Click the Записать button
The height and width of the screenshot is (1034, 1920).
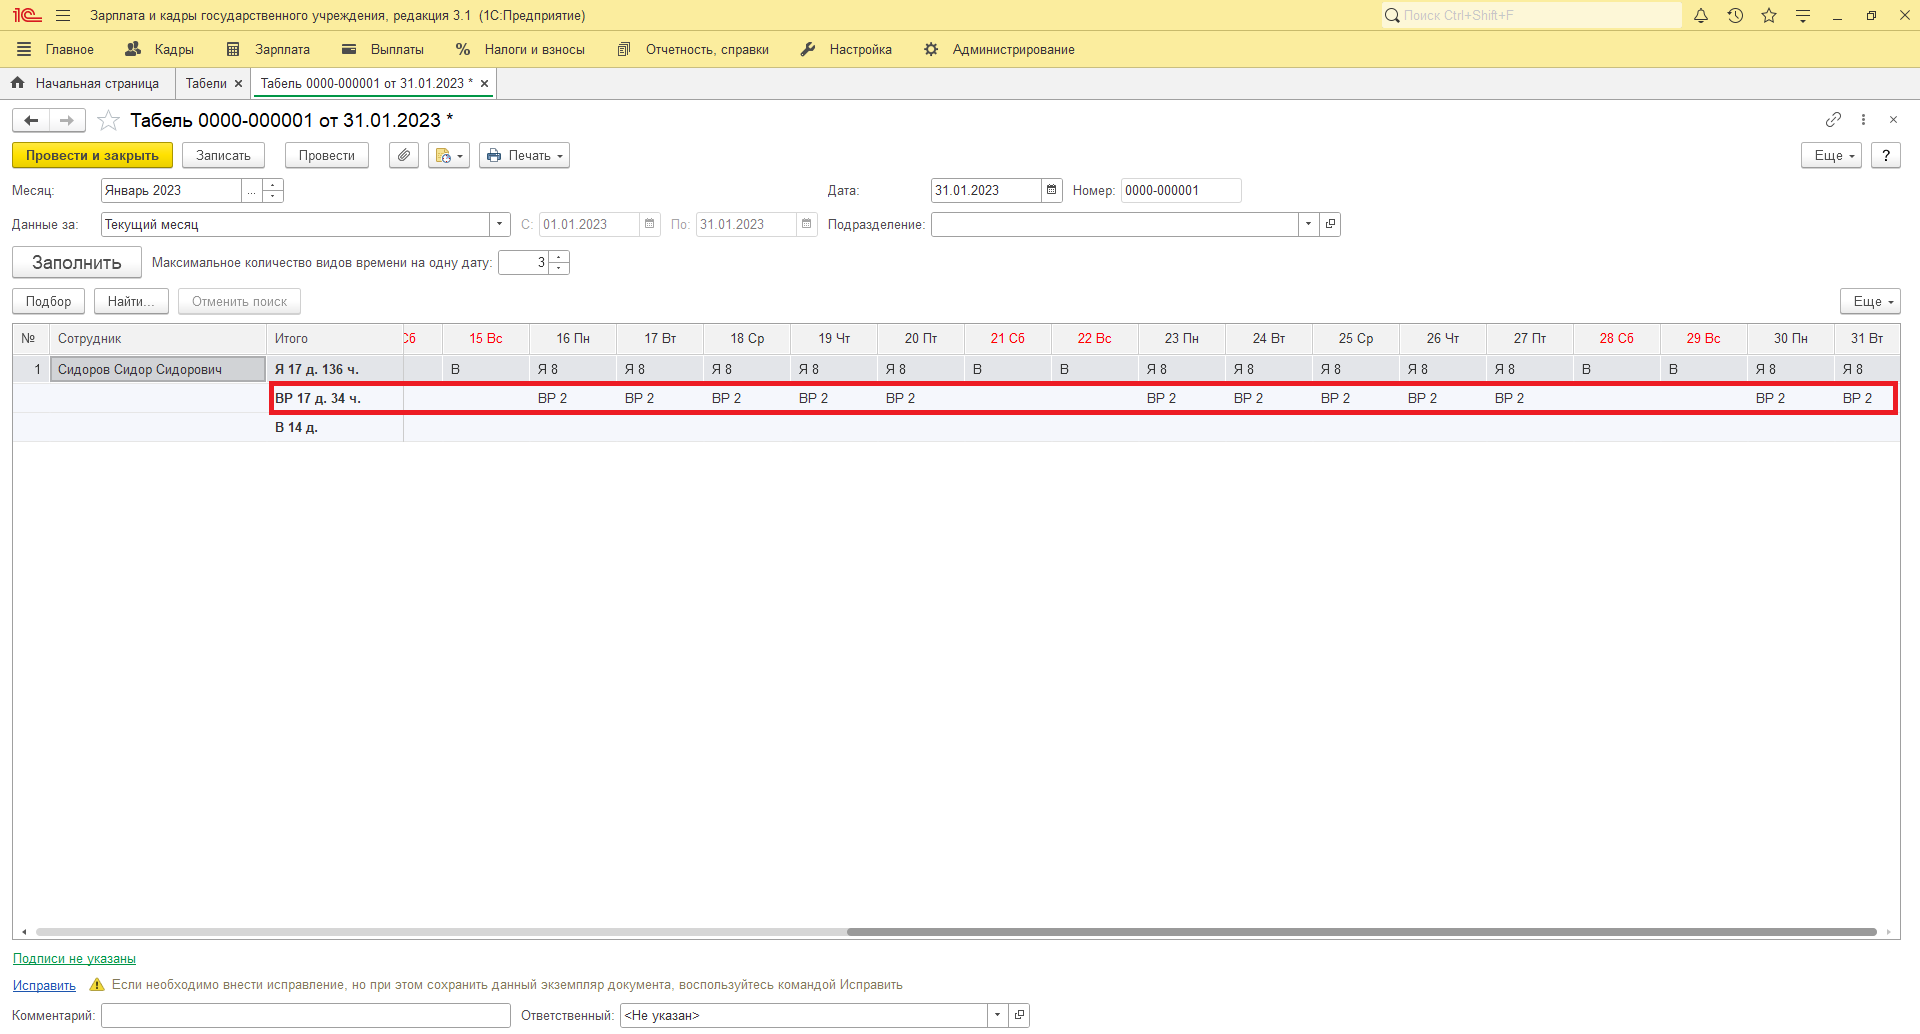click(x=223, y=156)
